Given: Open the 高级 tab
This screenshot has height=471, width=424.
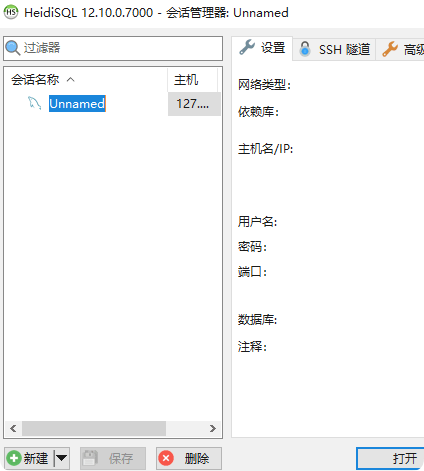Looking at the screenshot, I should pos(400,49).
